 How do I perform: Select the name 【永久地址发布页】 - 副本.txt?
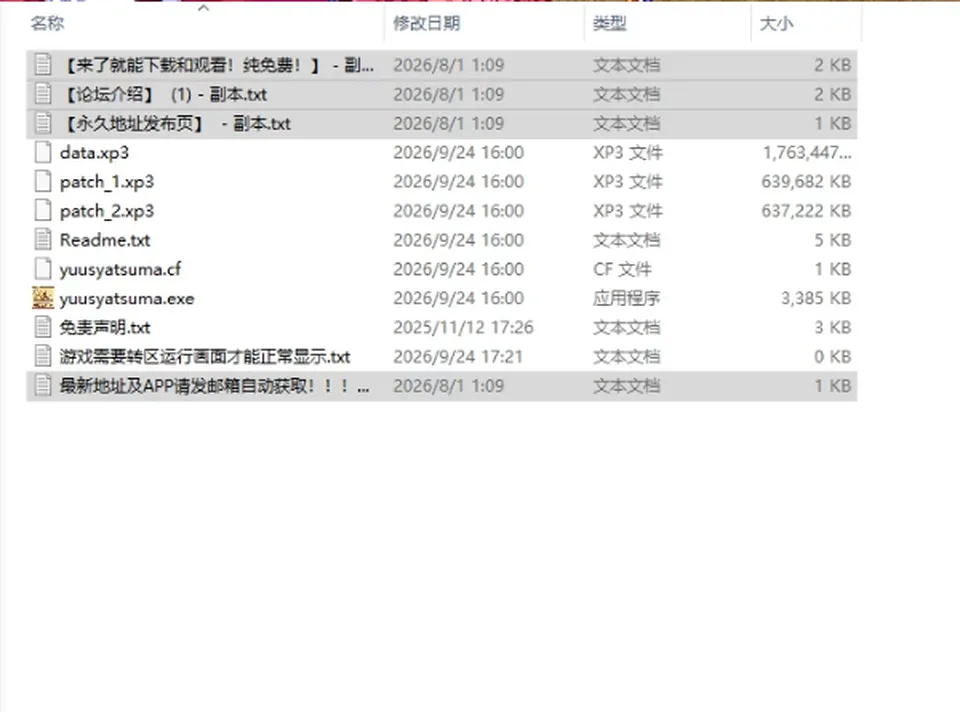point(176,124)
